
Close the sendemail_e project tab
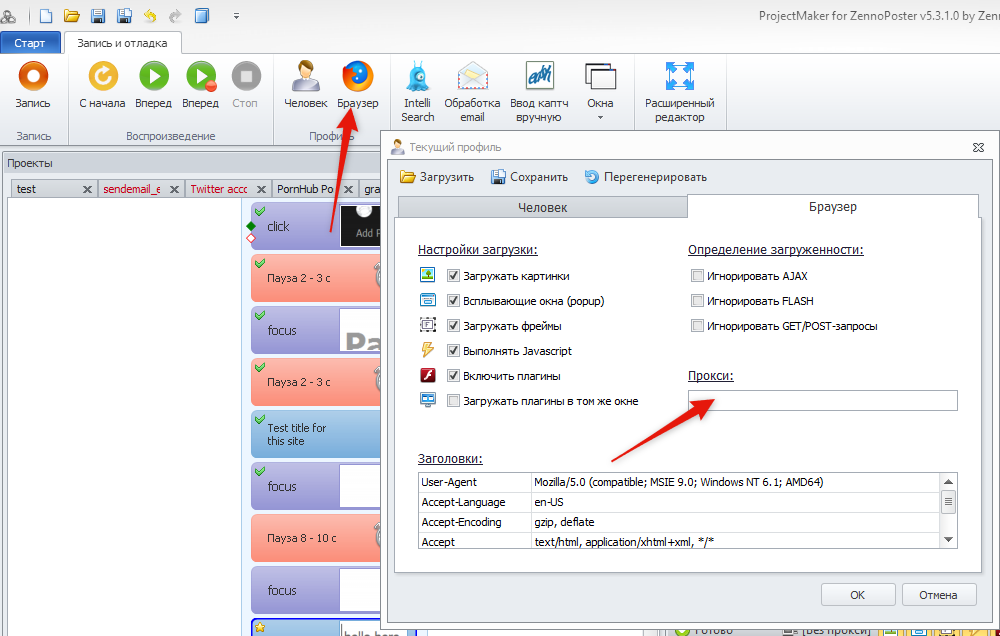pyautogui.click(x=174, y=189)
